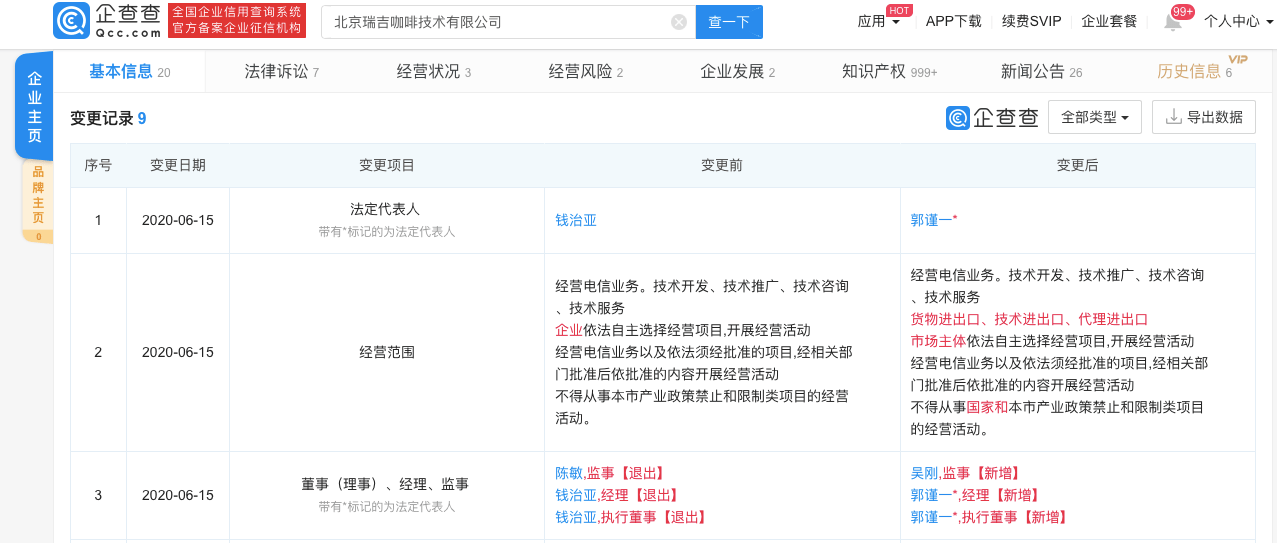Image resolution: width=1277 pixels, height=543 pixels.
Task: Open the notification bell icon
Action: pos(1172,22)
